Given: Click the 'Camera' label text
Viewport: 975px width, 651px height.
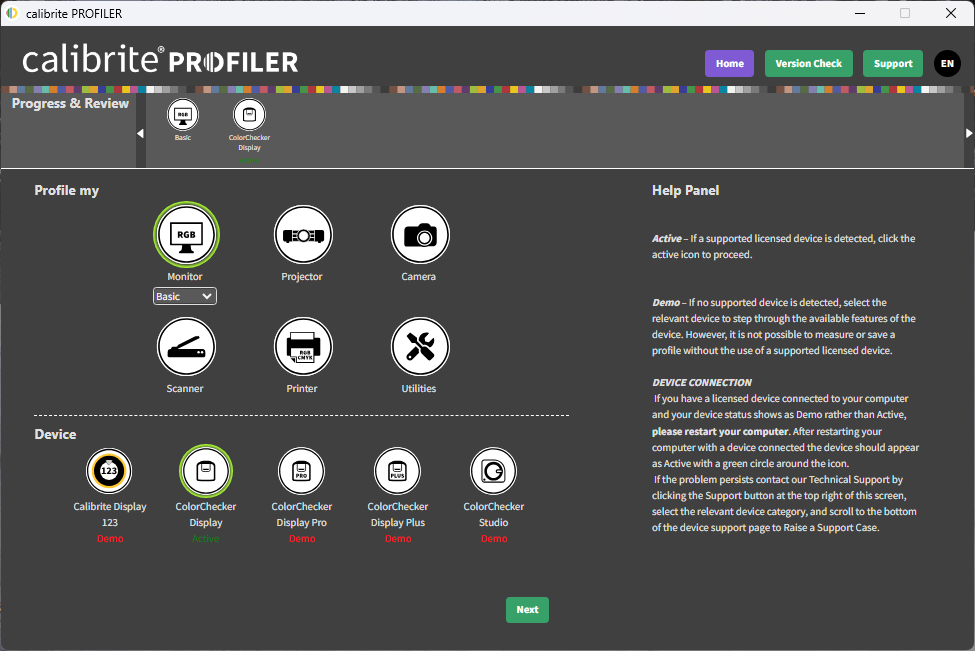Looking at the screenshot, I should (418, 277).
